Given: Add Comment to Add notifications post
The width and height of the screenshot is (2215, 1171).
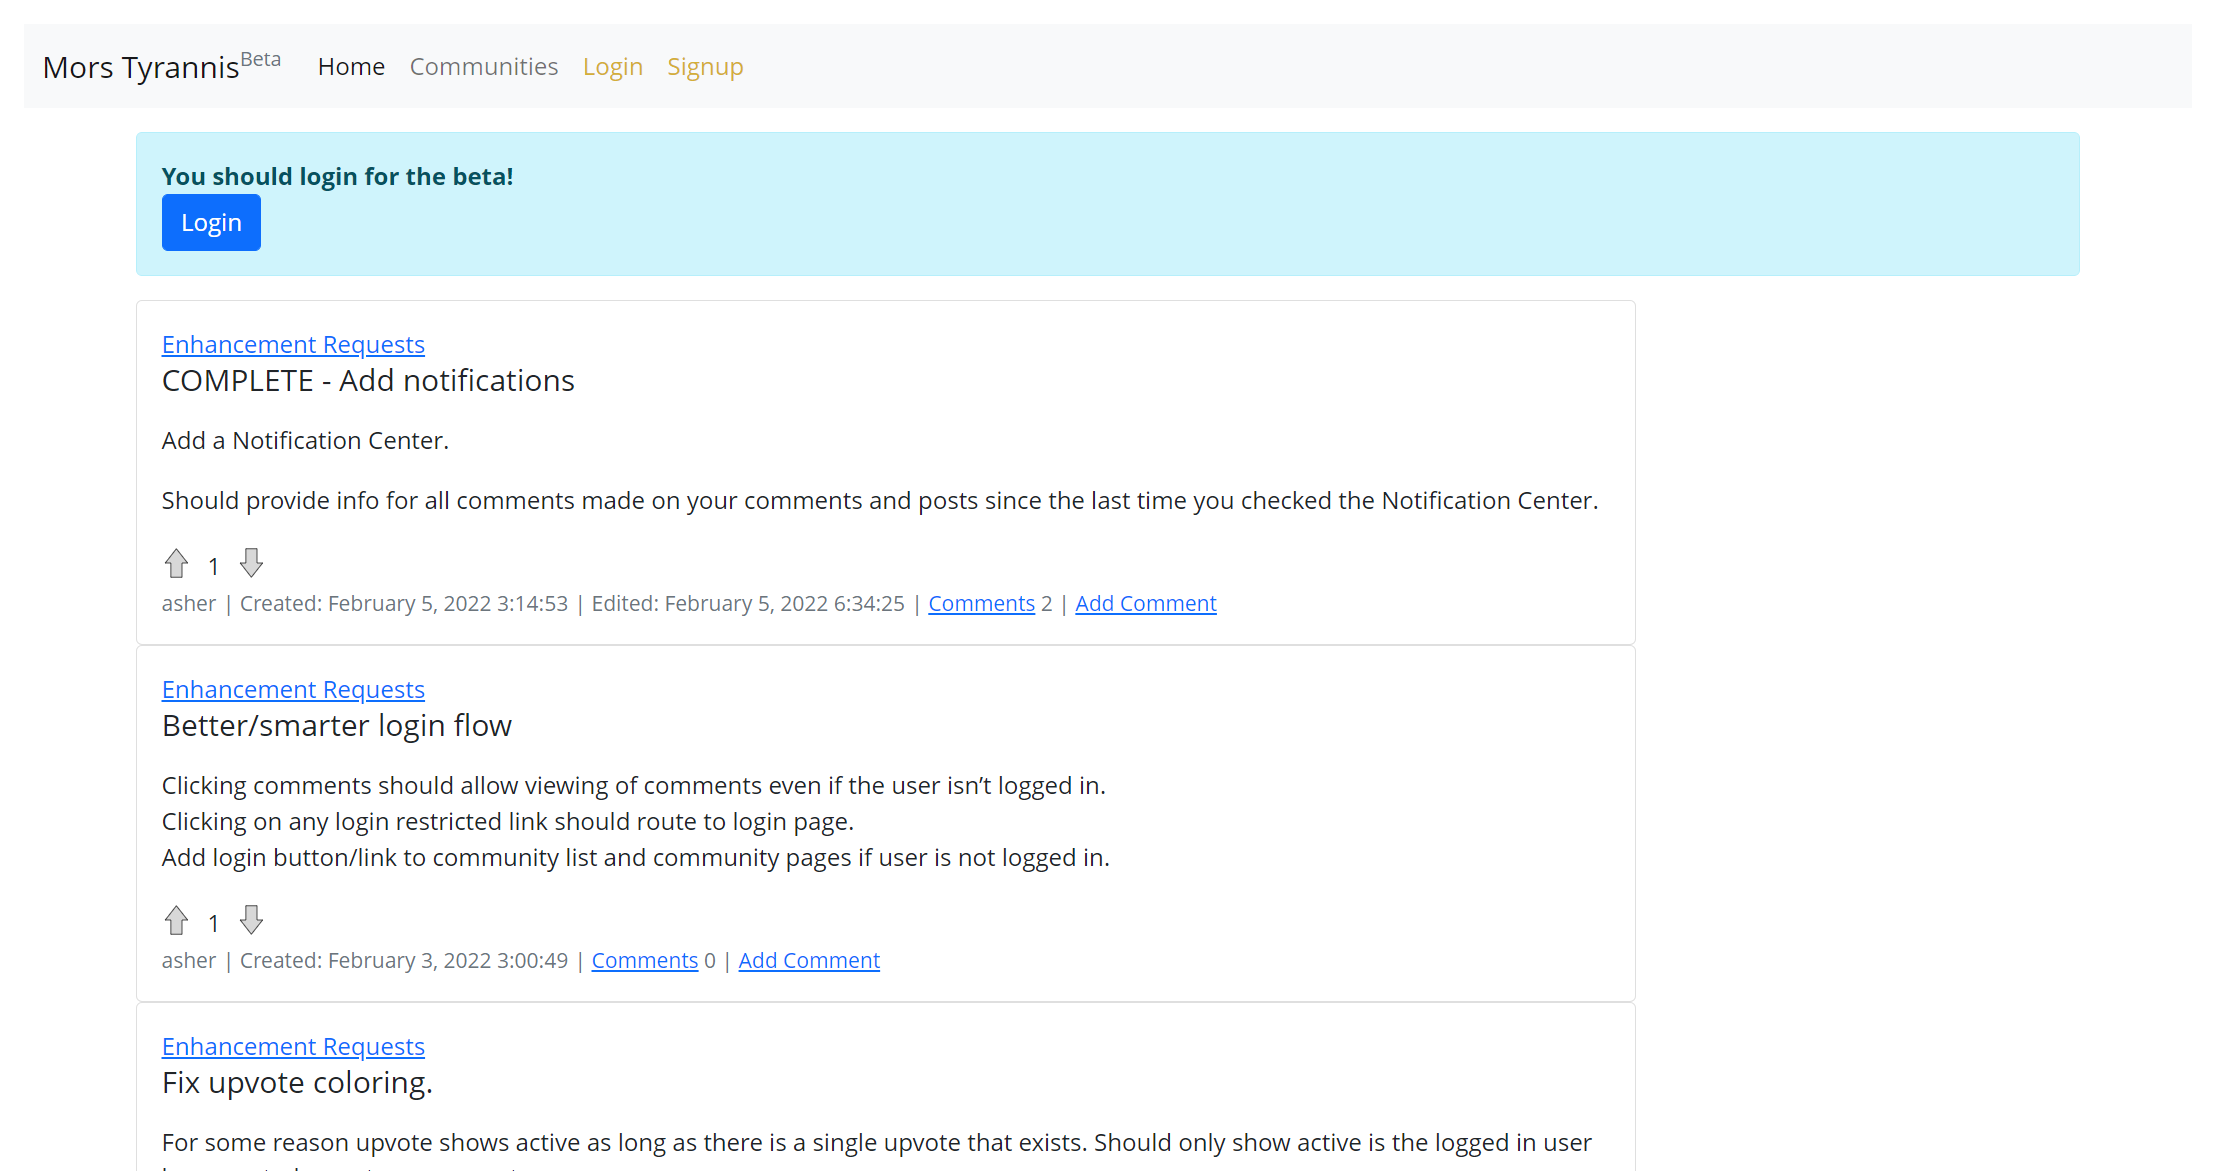Looking at the screenshot, I should (1145, 604).
